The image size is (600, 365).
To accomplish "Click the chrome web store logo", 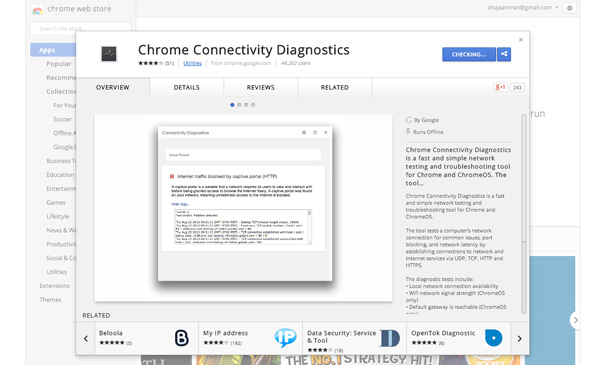I will [x=38, y=9].
